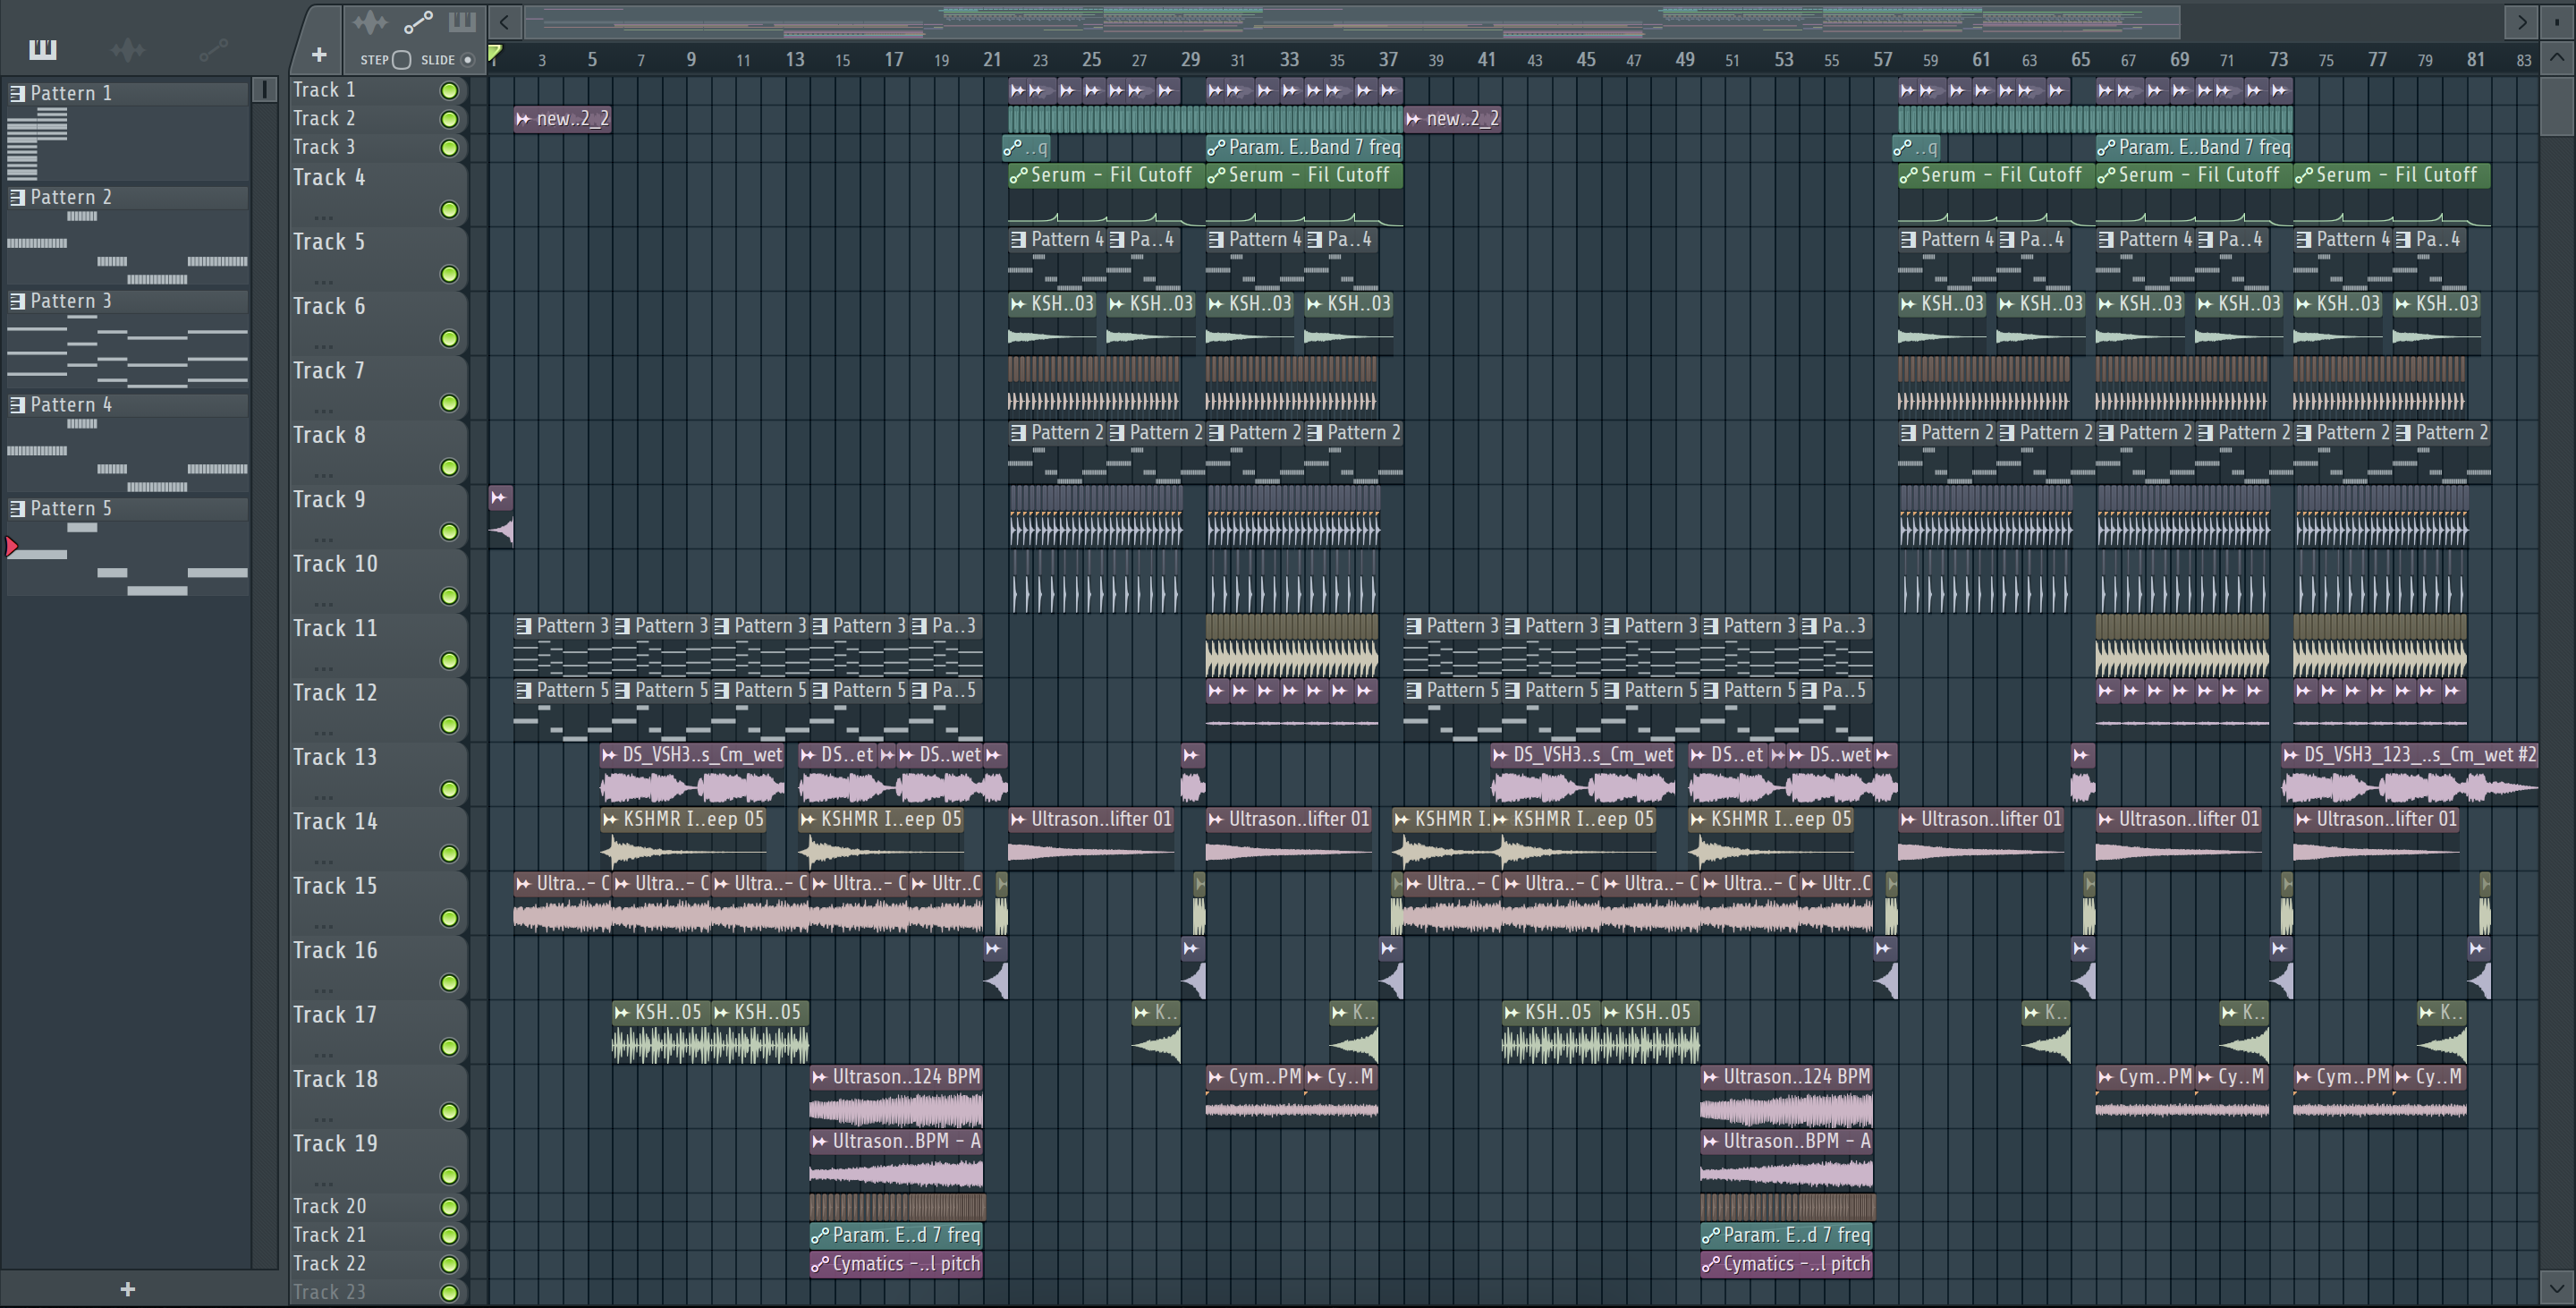Select first Ultrason..BPM - A clip on Track 19
The image size is (2576, 1308).
click(x=896, y=1161)
